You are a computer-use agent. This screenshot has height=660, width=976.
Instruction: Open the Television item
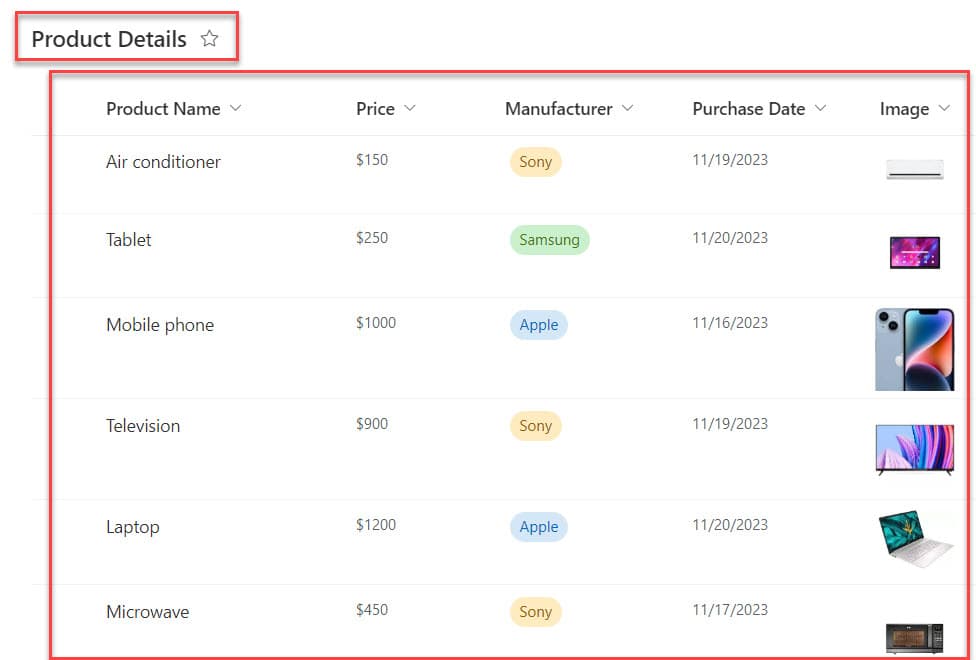tap(143, 426)
